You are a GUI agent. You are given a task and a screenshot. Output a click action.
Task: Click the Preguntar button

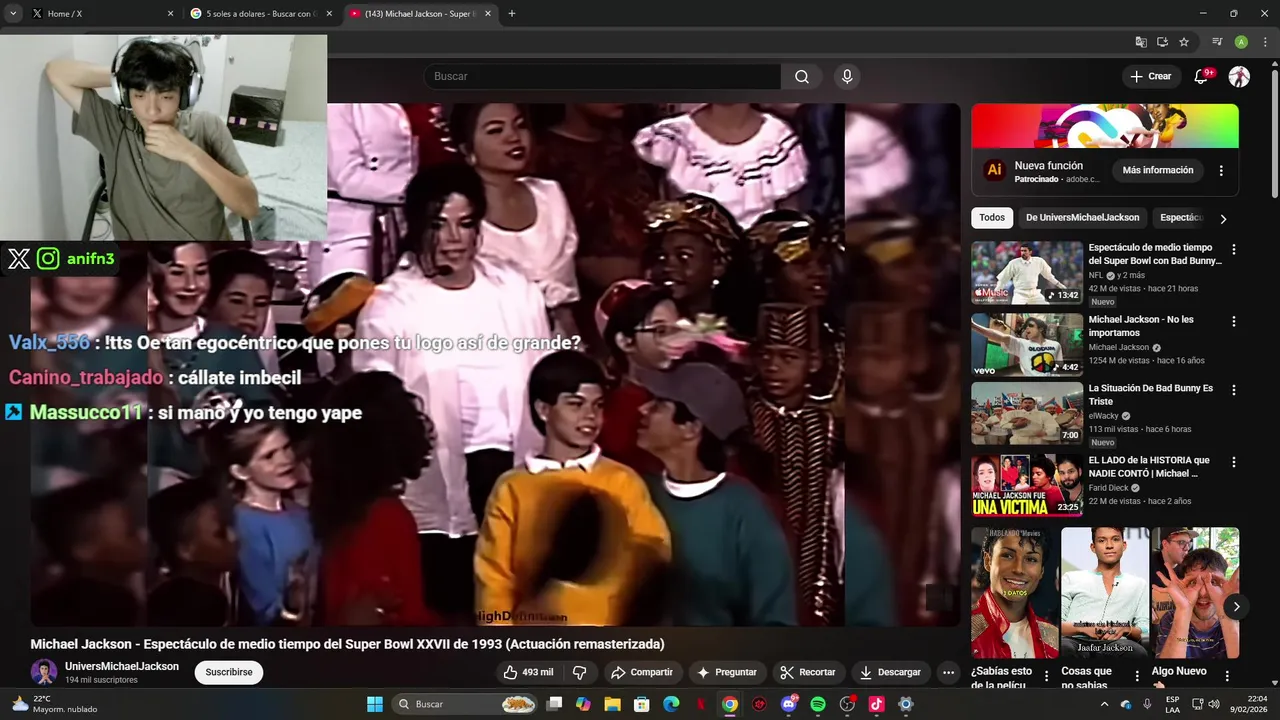tap(727, 672)
